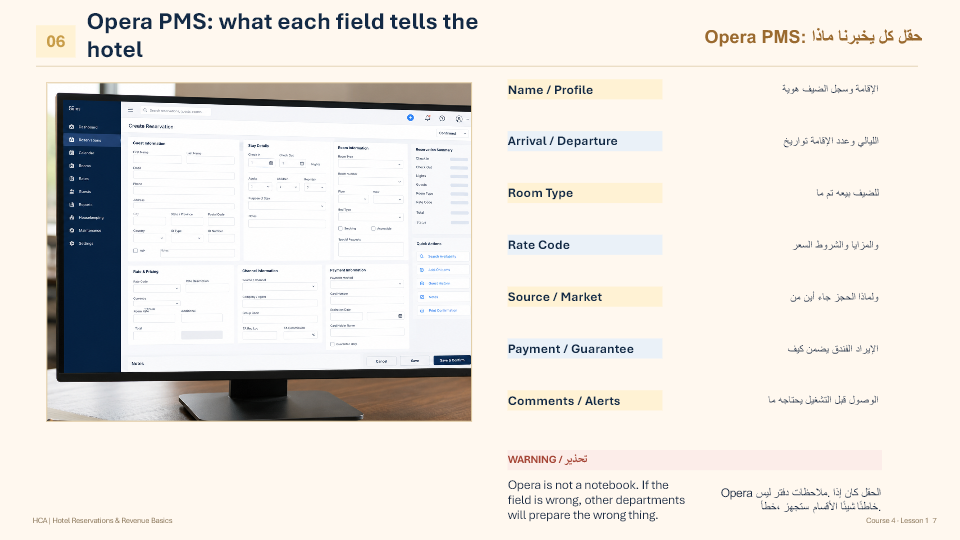
Task: Open the Bed Type dropdown
Action: (370, 217)
